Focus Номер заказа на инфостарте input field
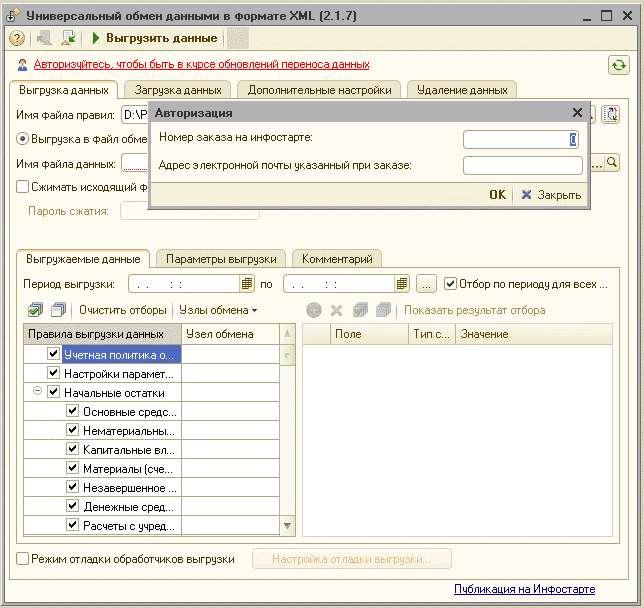Viewport: 644px width, 608px height. (x=522, y=140)
